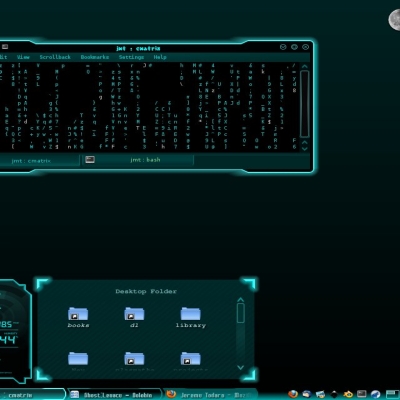Open the library folder
Image resolution: width=400 pixels, height=400 pixels.
tap(191, 318)
